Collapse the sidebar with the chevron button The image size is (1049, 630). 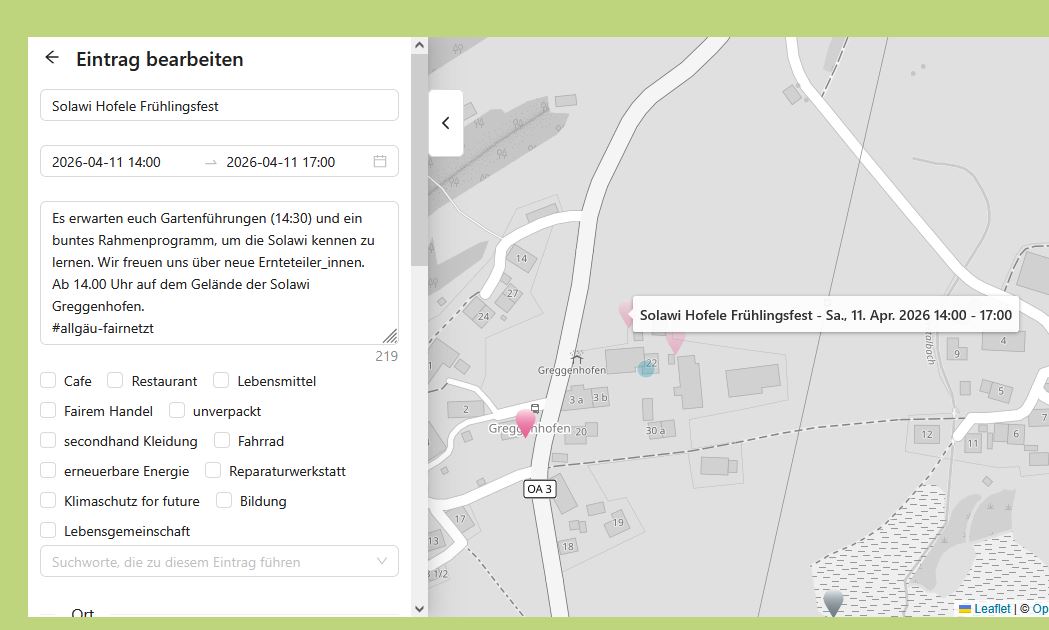446,123
